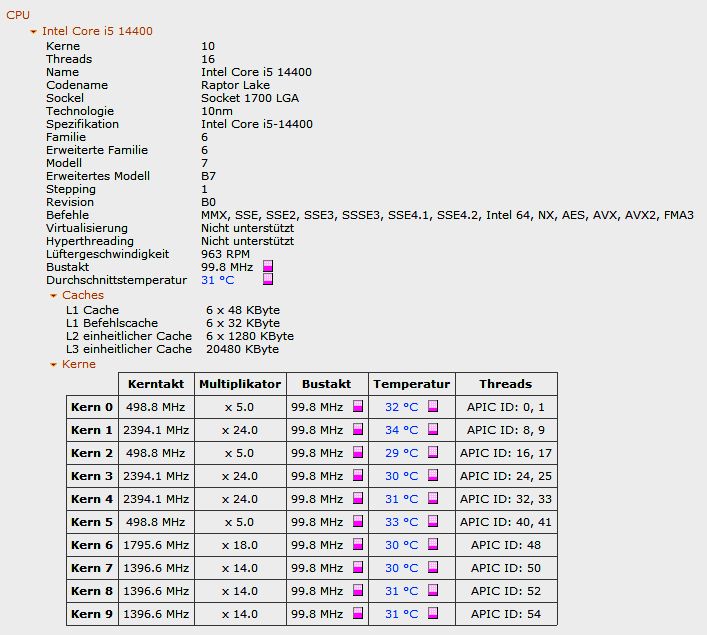This screenshot has height=635, width=707.
Task: Click the Codename value Raptor Lake
Action: click(x=235, y=85)
